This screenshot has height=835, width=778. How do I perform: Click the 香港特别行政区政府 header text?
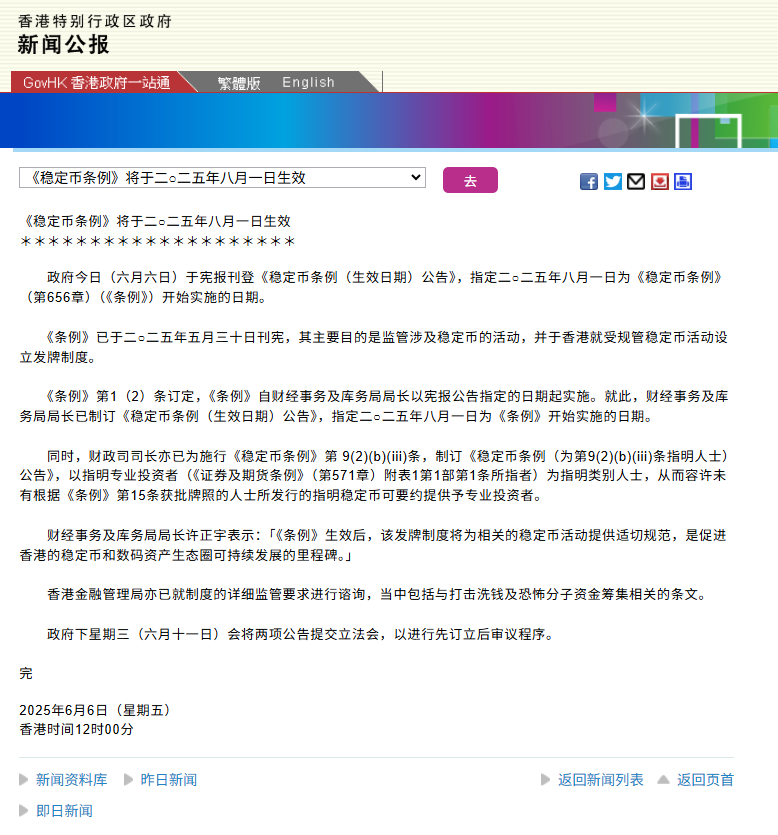click(95, 21)
